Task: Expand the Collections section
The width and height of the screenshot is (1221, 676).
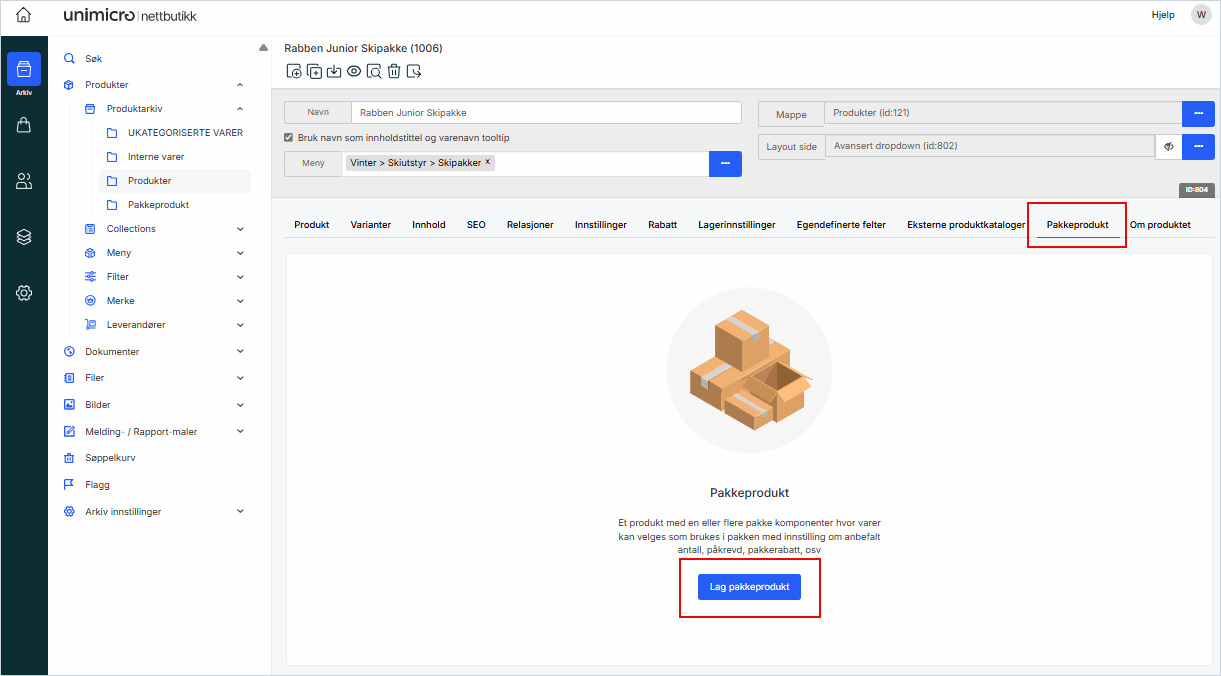Action: point(239,228)
